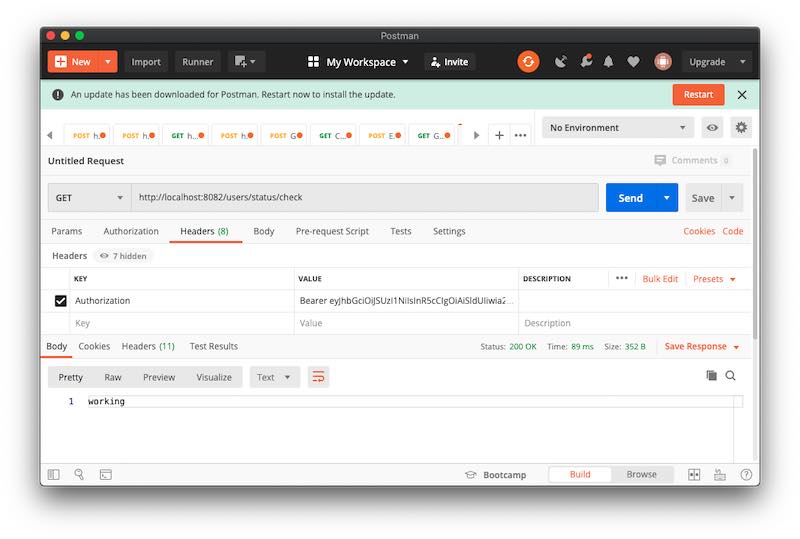Open the notifications bell icon
800x539 pixels.
608,62
